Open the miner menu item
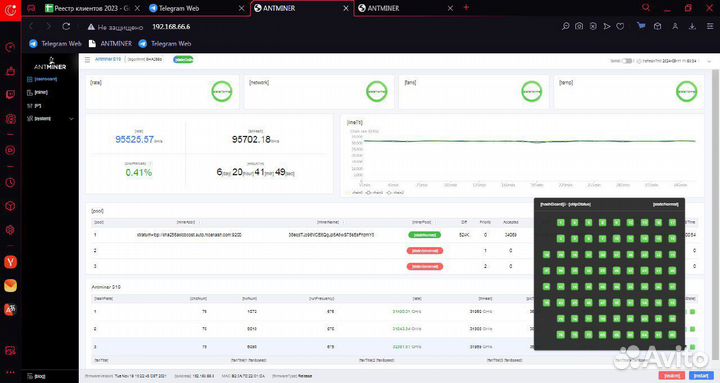Screen dimensions: 720x383 (x=38, y=92)
